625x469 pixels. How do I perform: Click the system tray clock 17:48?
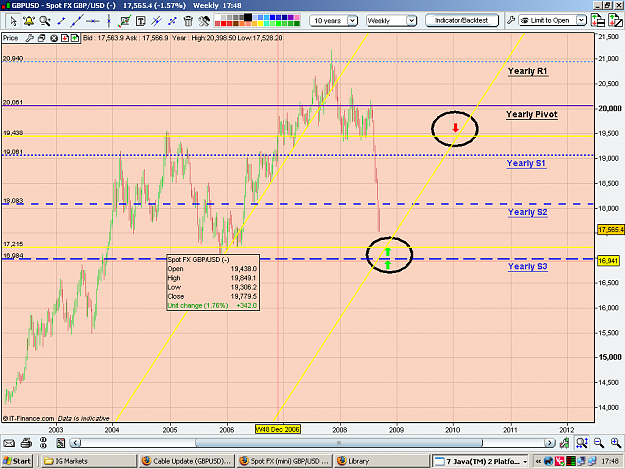click(609, 461)
